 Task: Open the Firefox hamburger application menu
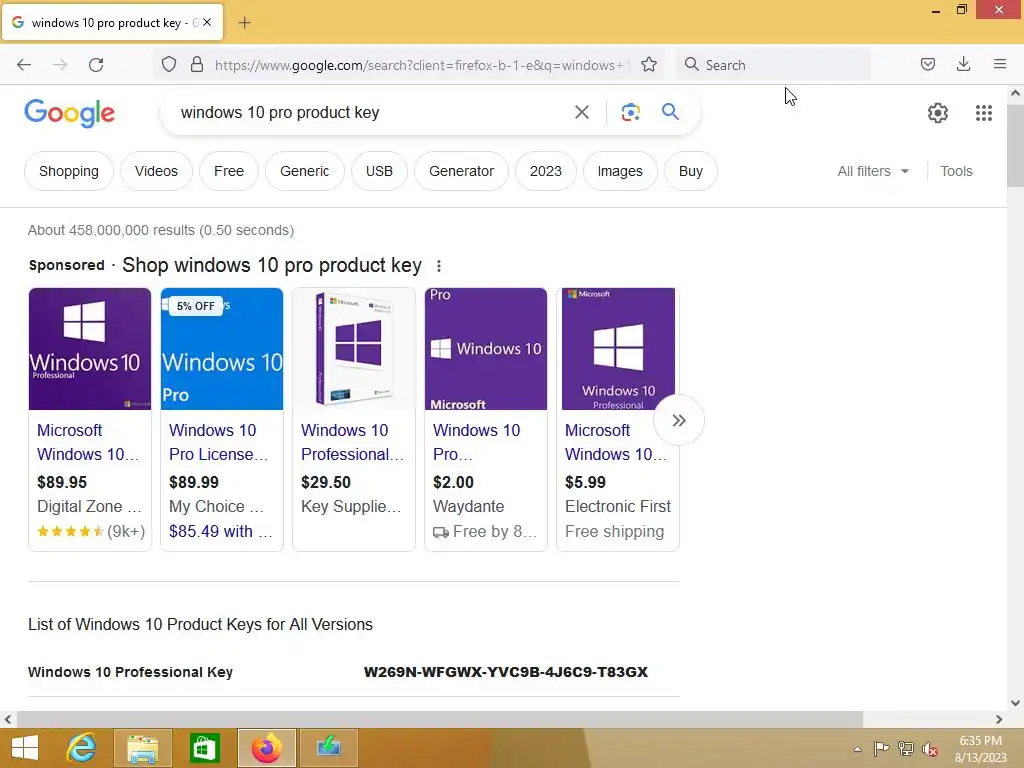coord(1000,64)
